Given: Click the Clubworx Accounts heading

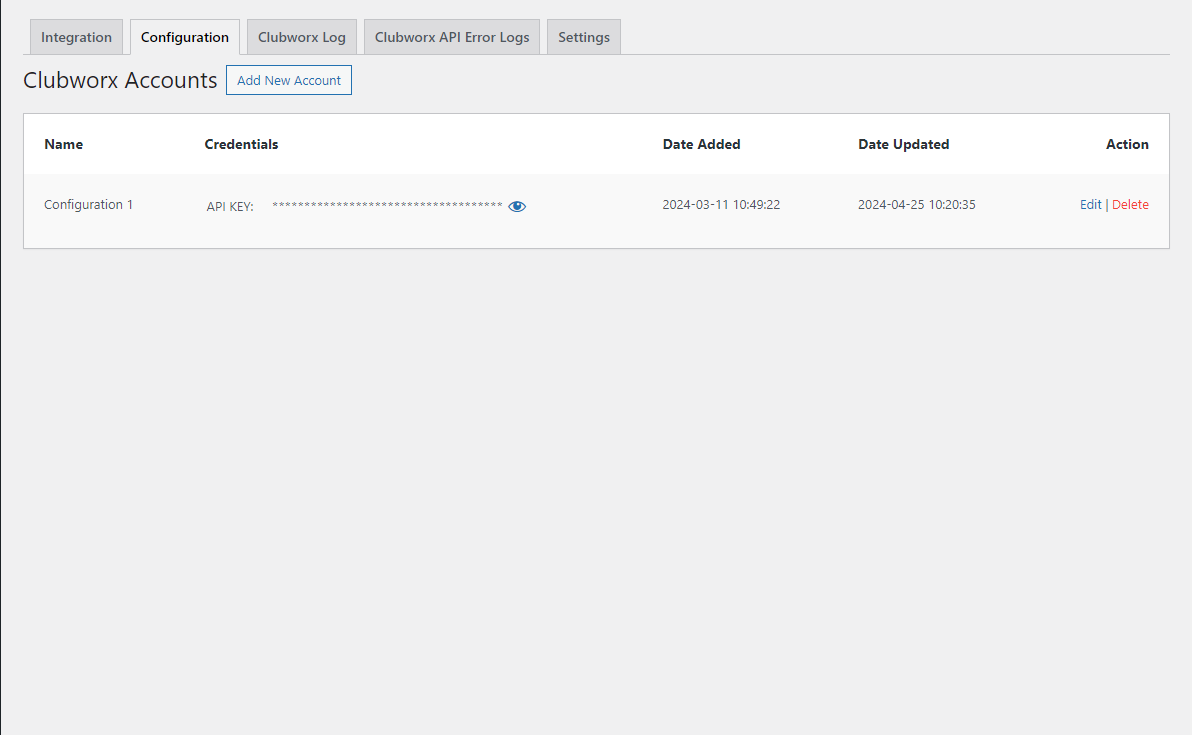Looking at the screenshot, I should click(120, 80).
